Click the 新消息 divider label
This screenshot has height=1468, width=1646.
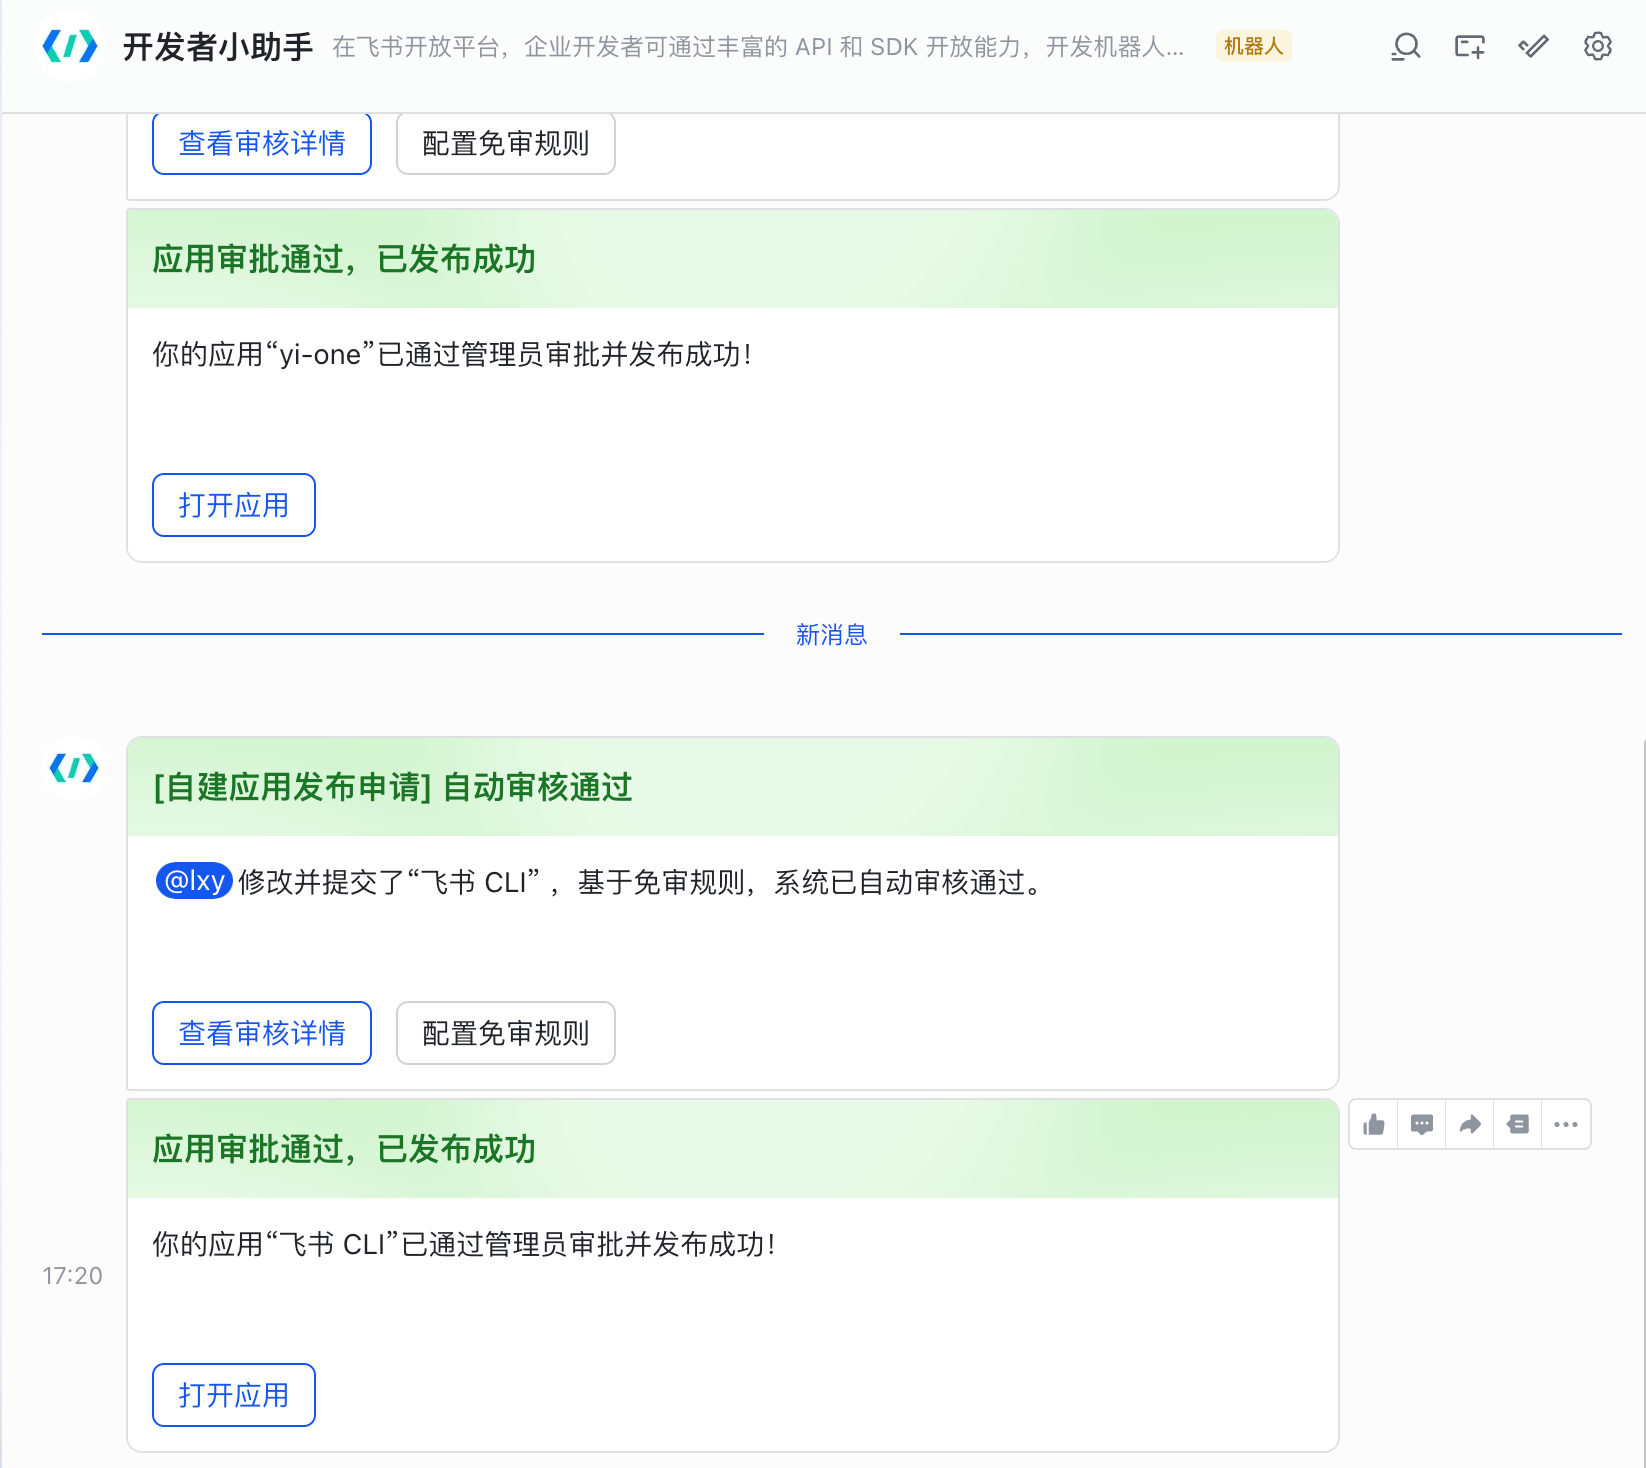[831, 635]
